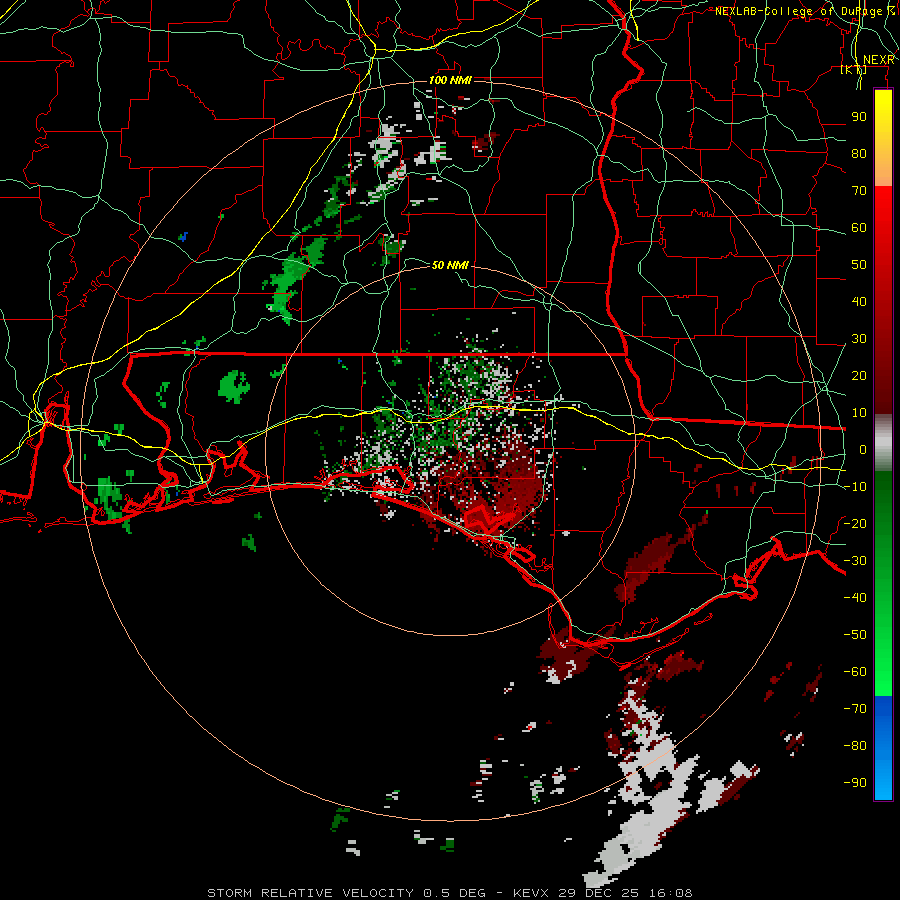The height and width of the screenshot is (900, 900).
Task: Click the -90 value on velocity scale
Action: [x=855, y=783]
